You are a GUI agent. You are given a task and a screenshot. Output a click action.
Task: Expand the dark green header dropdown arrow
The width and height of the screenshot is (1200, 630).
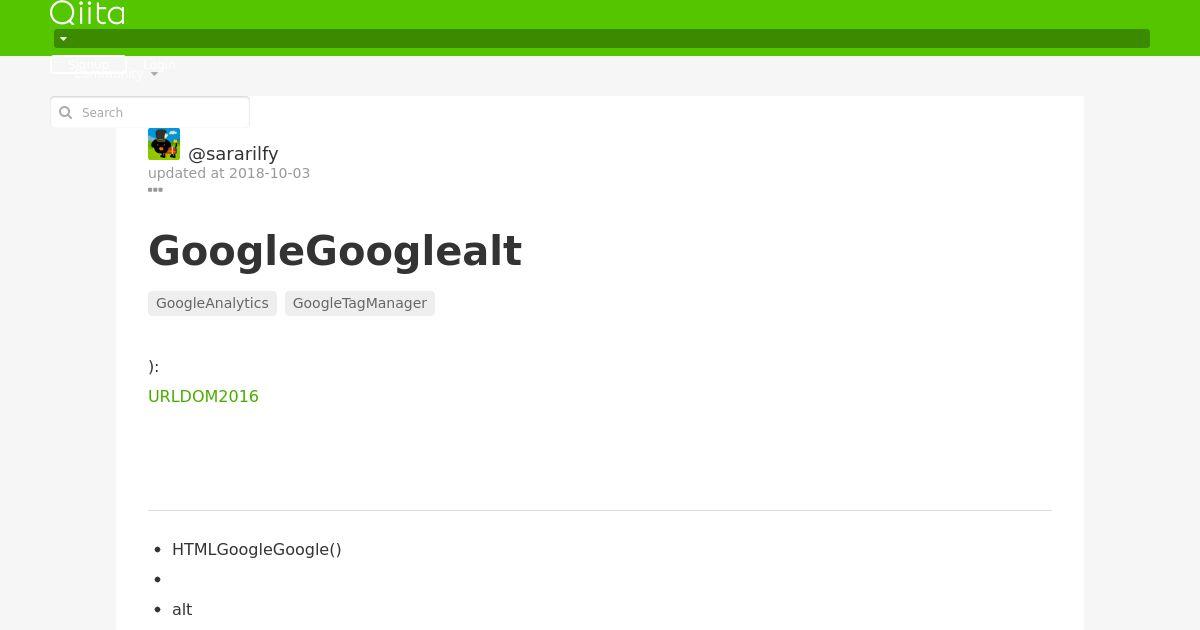click(63, 39)
